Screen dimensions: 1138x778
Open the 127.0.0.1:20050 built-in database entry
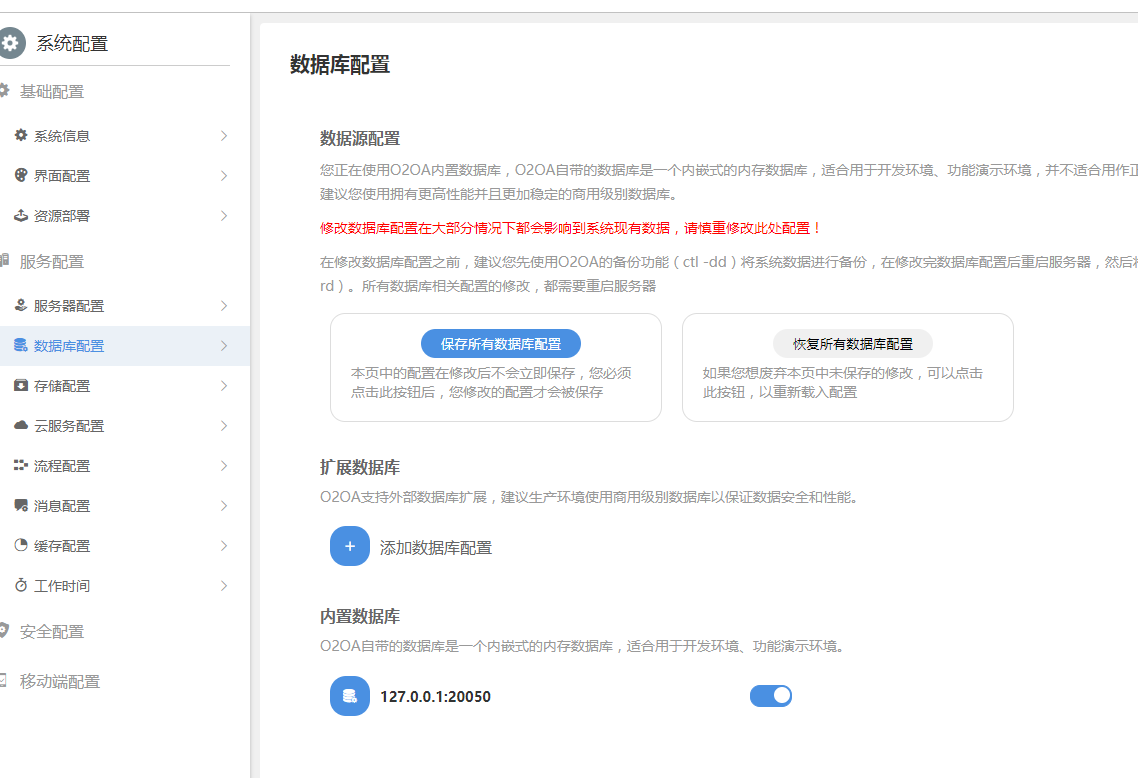click(436, 697)
